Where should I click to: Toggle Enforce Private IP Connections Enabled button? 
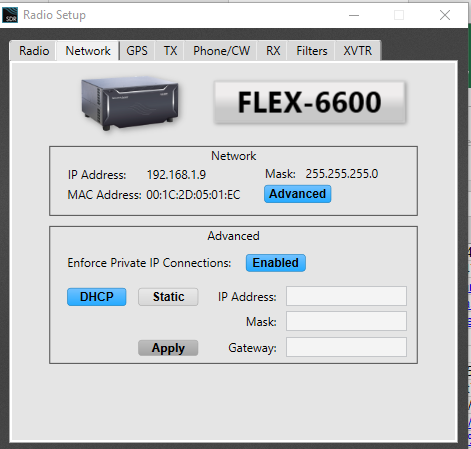[x=276, y=263]
